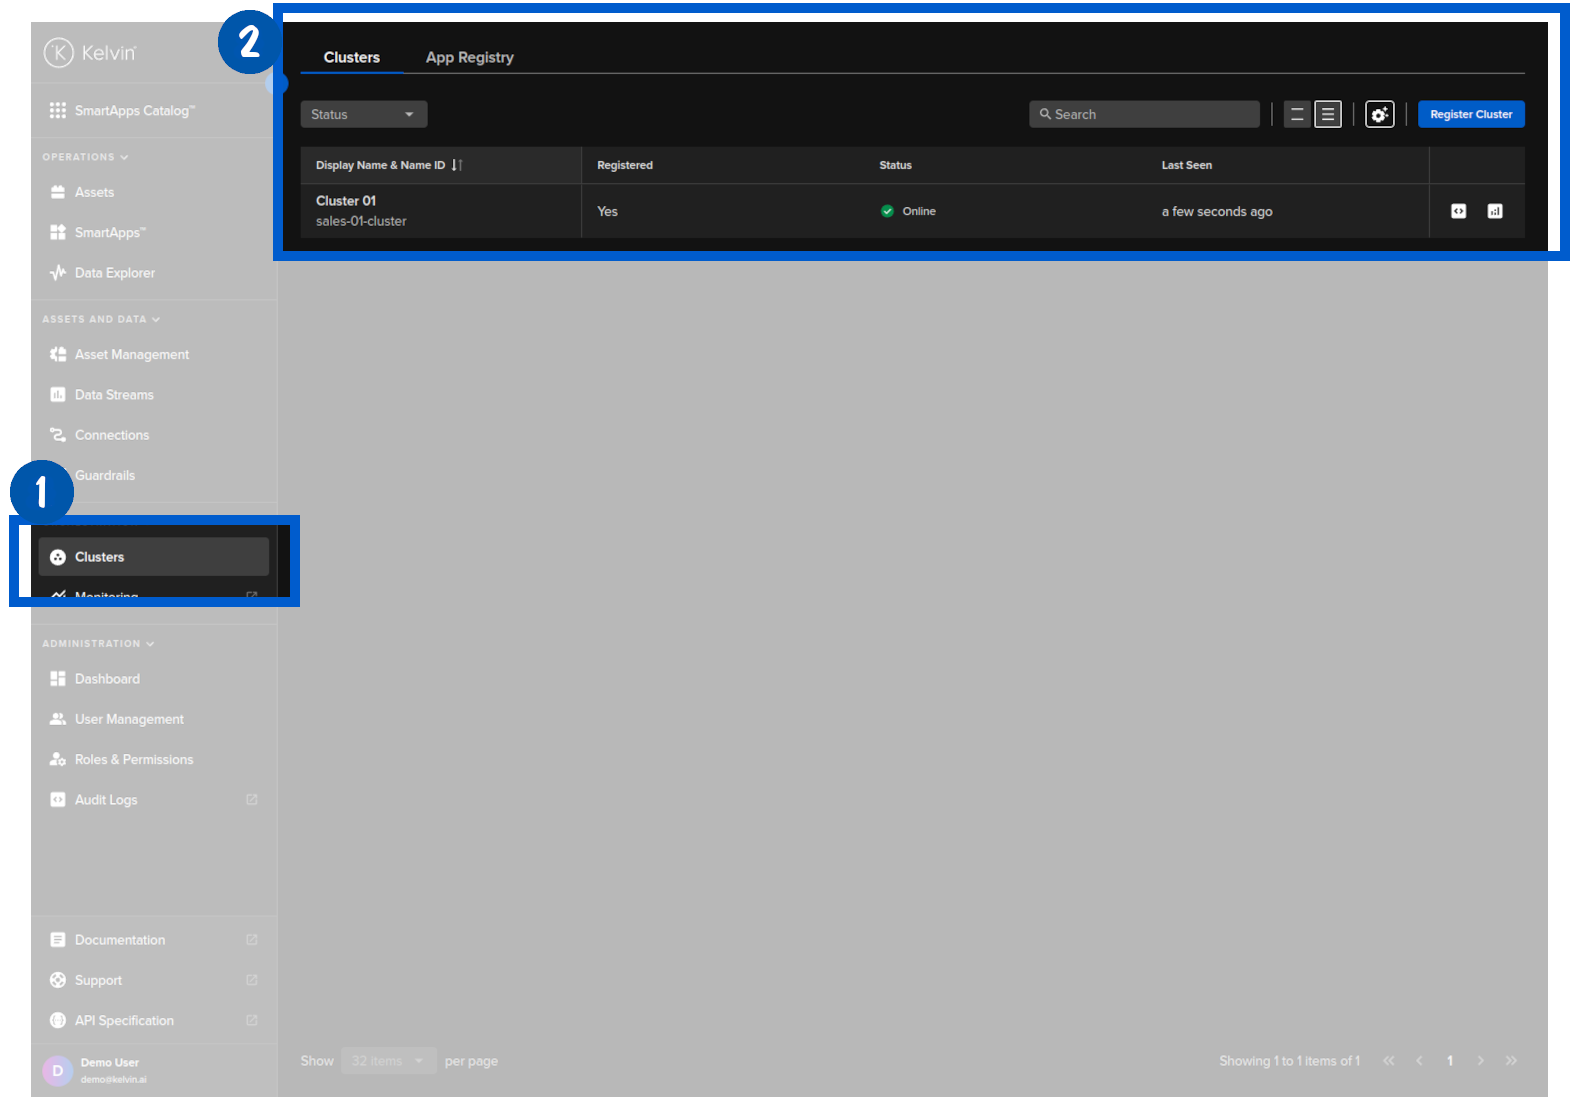Switch to comfortable row density view
Screen dimensions: 1580x1120
point(1296,115)
